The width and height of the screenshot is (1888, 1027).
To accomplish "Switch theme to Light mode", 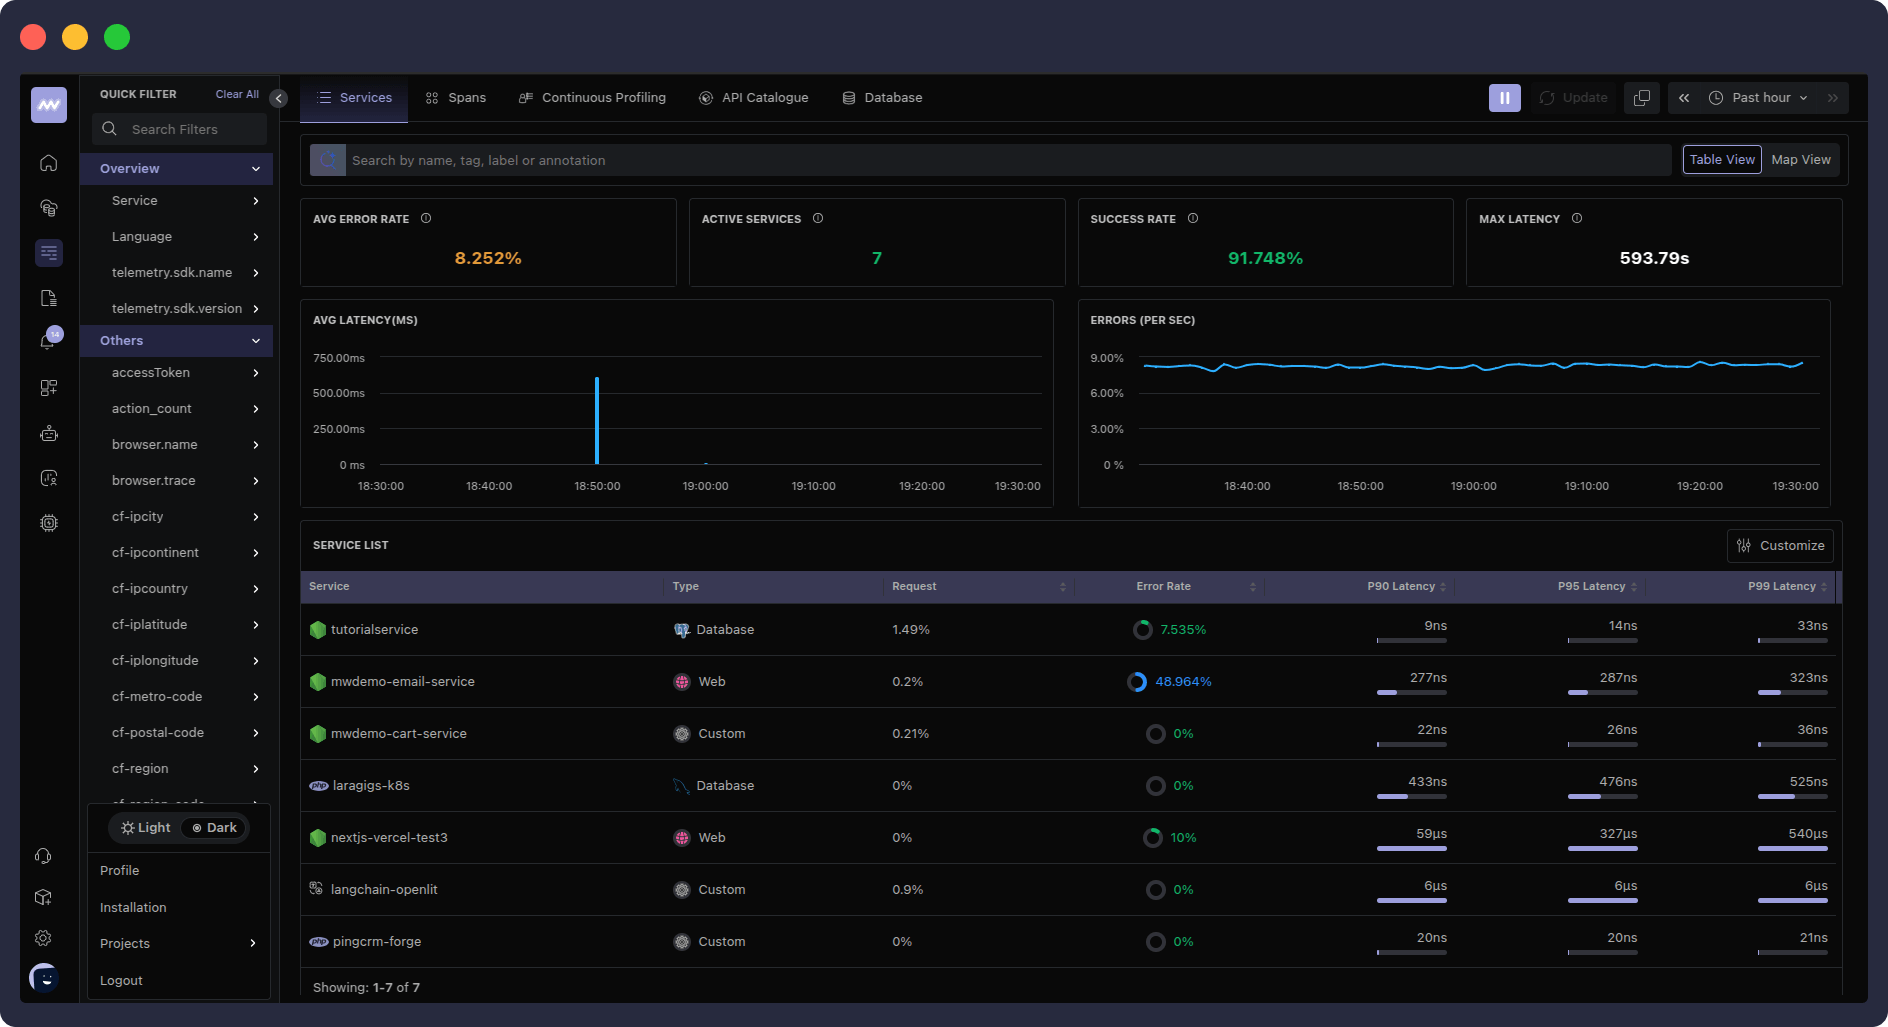I will (x=144, y=827).
